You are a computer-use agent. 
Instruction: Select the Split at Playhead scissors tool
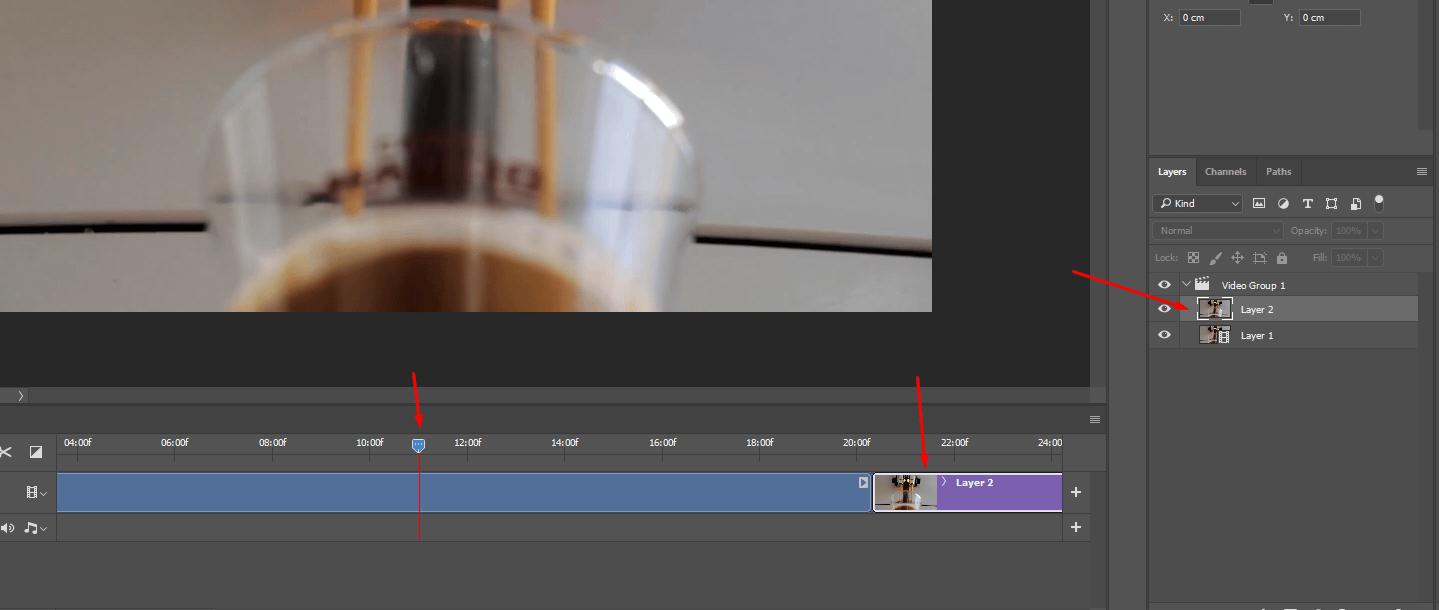pos(5,452)
